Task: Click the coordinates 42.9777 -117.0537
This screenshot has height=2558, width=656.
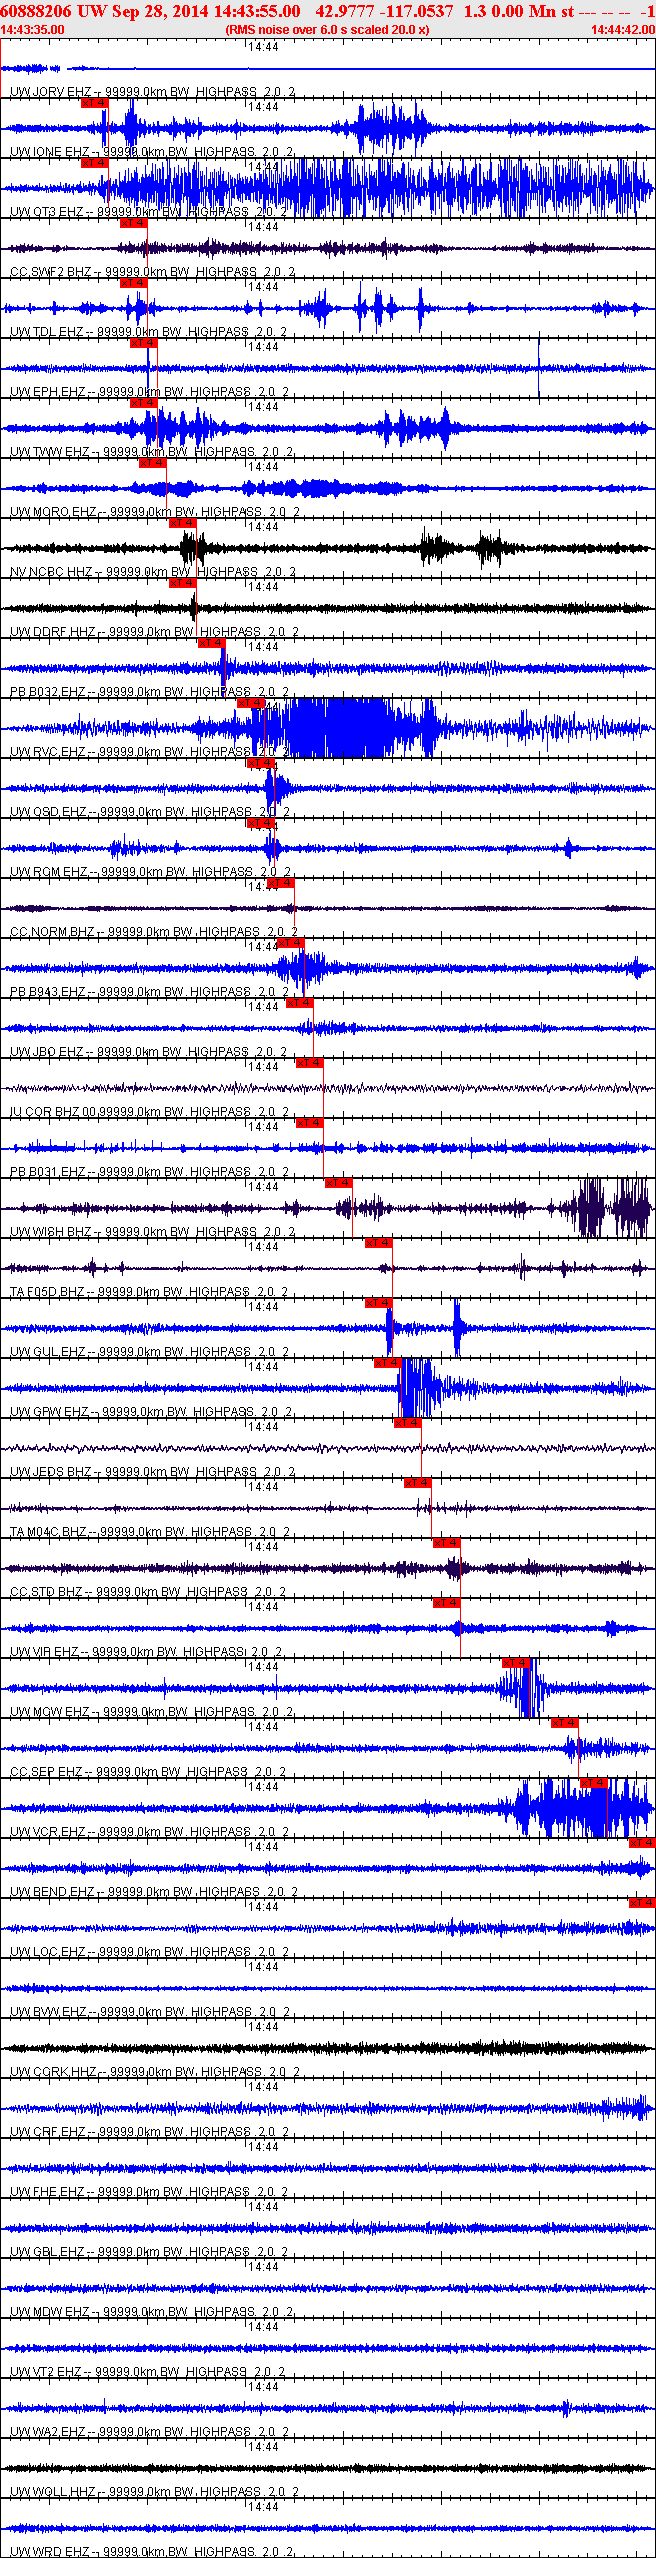Action: [x=384, y=11]
